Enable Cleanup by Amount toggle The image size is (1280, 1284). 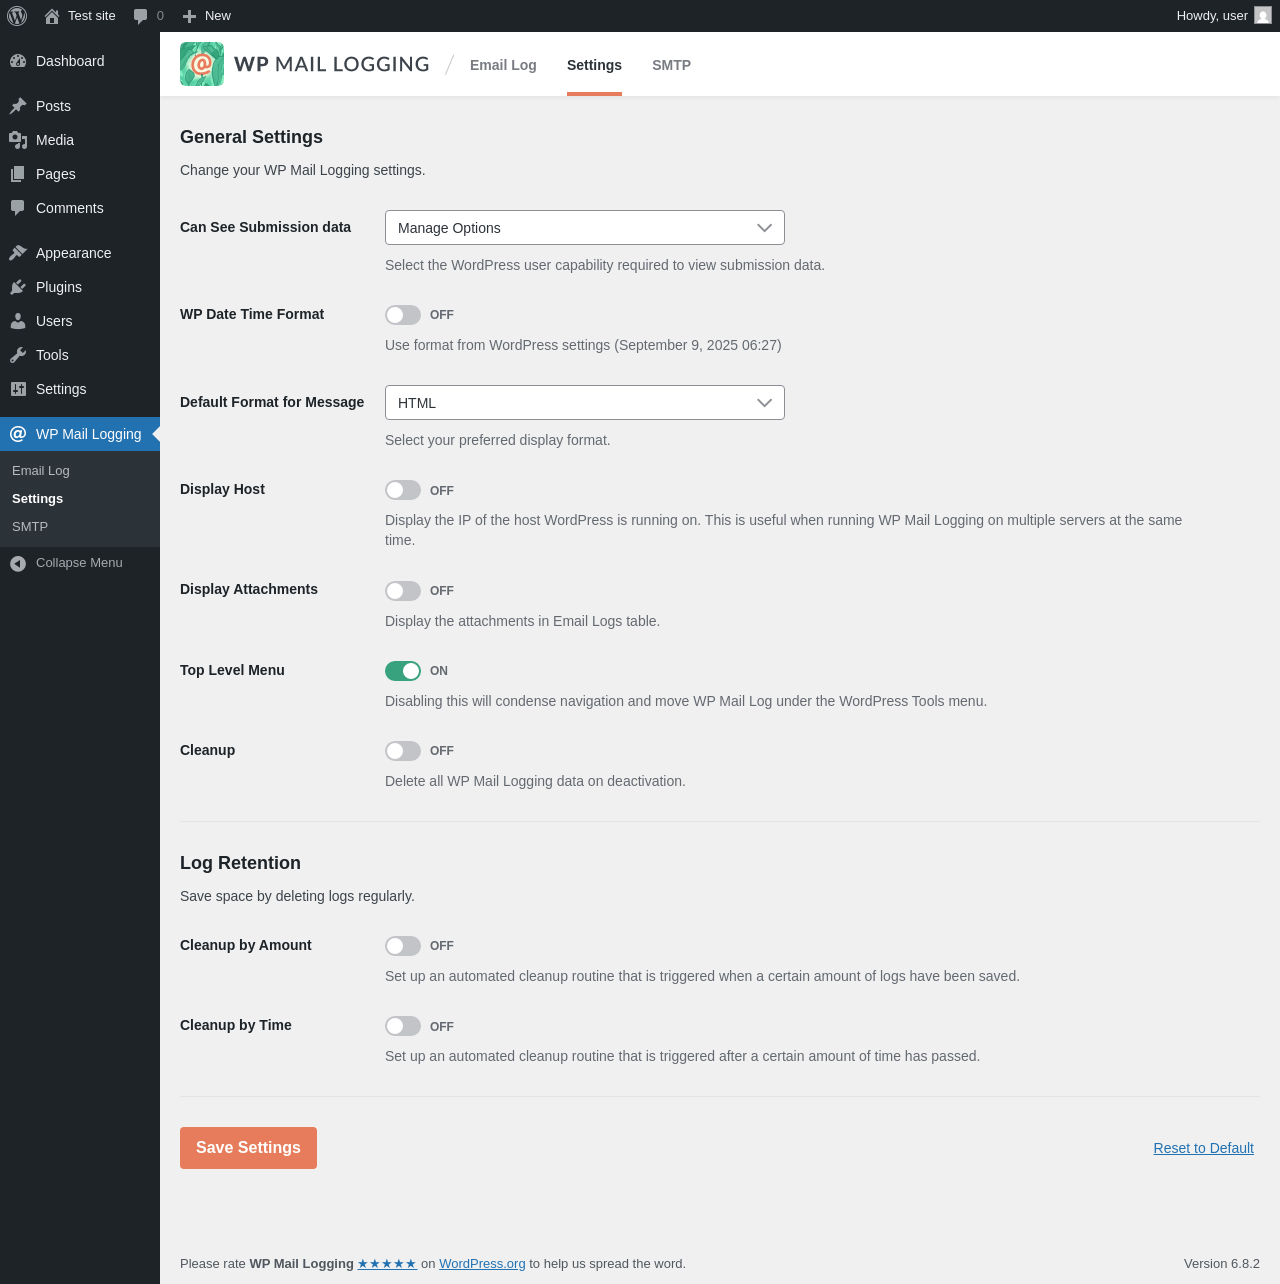[x=403, y=946]
